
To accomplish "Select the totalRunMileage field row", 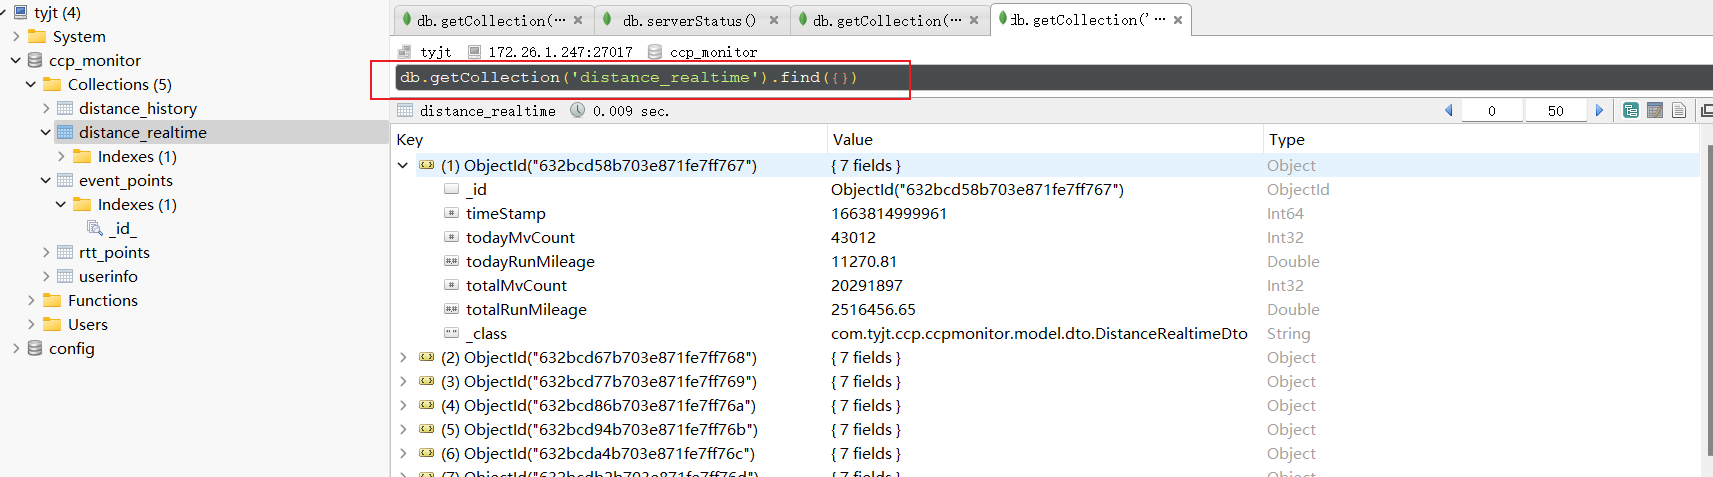I will (1046, 310).
